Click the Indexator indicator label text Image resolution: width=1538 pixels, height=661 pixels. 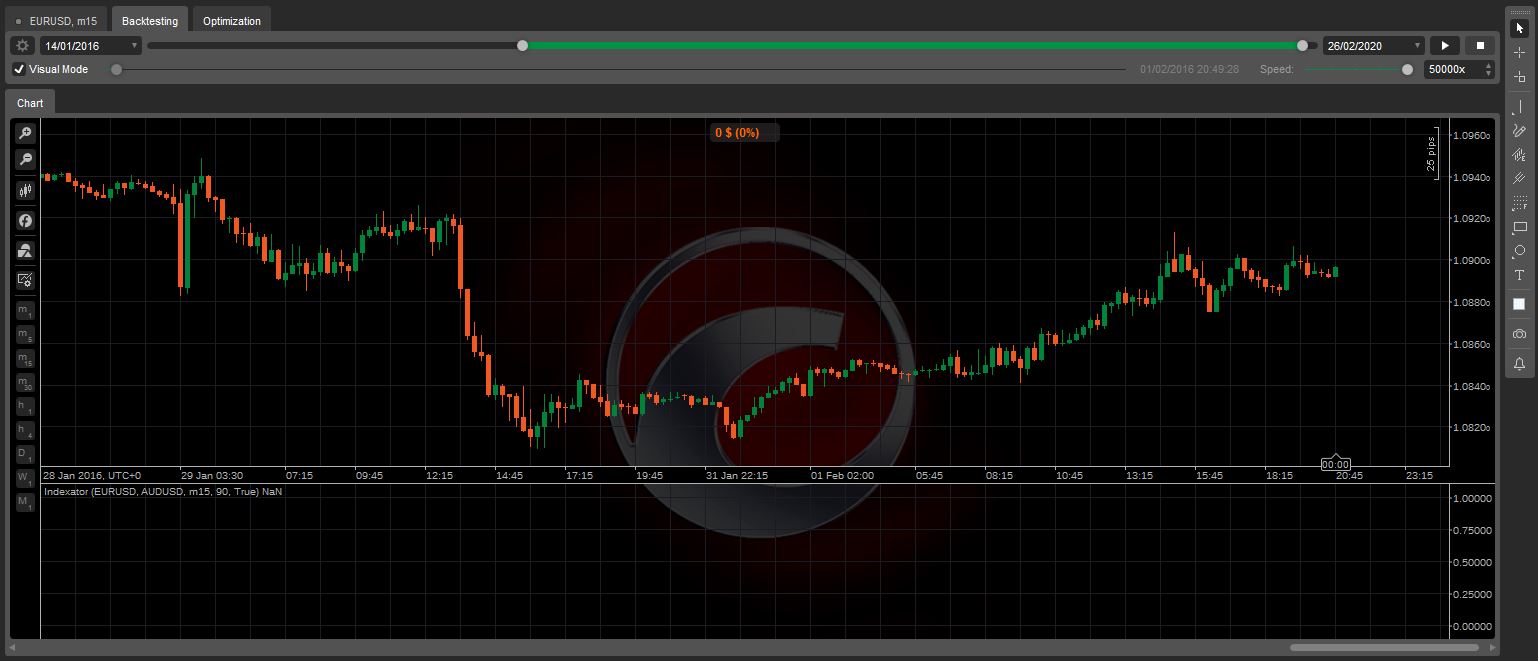[x=163, y=491]
